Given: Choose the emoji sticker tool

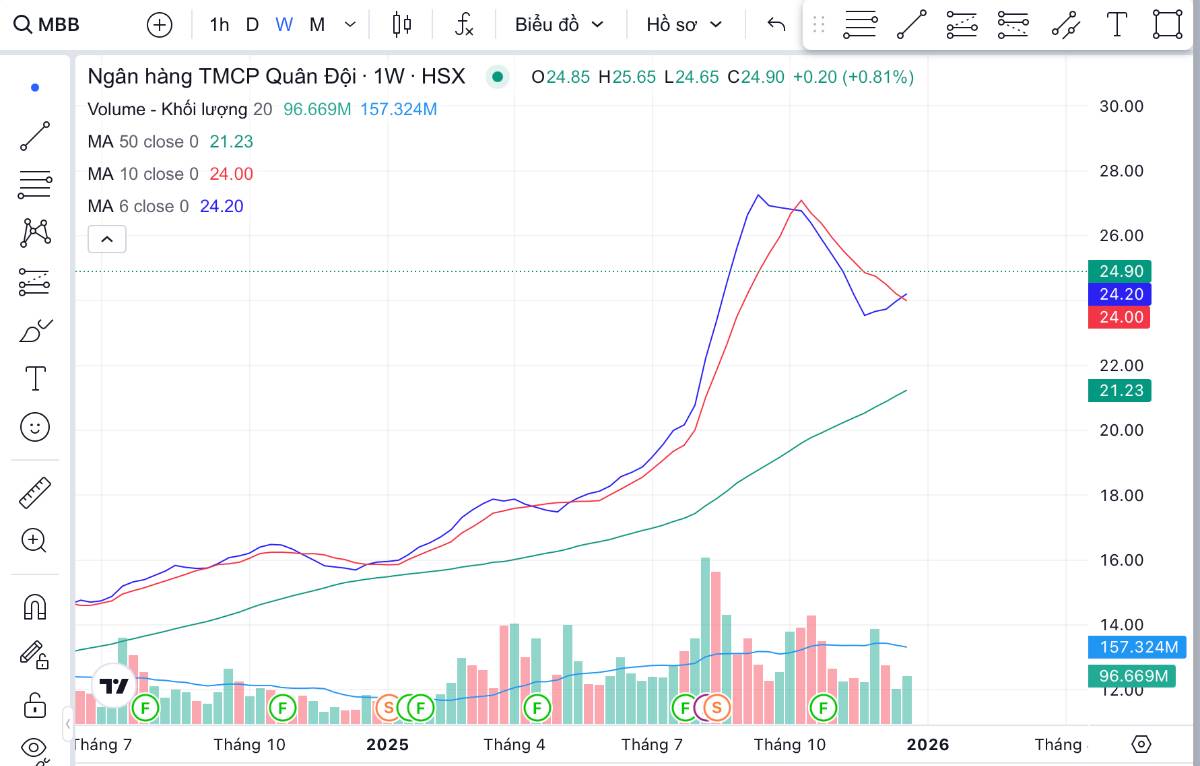Looking at the screenshot, I should pos(35,428).
